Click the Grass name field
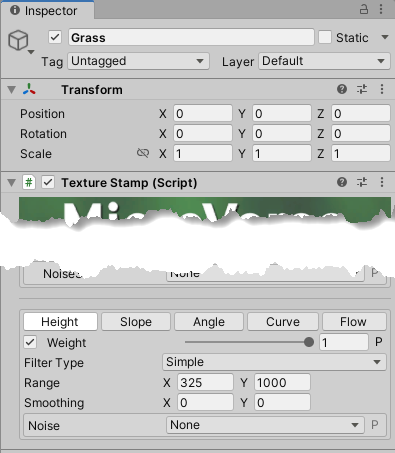The height and width of the screenshot is (453, 395). (191, 37)
